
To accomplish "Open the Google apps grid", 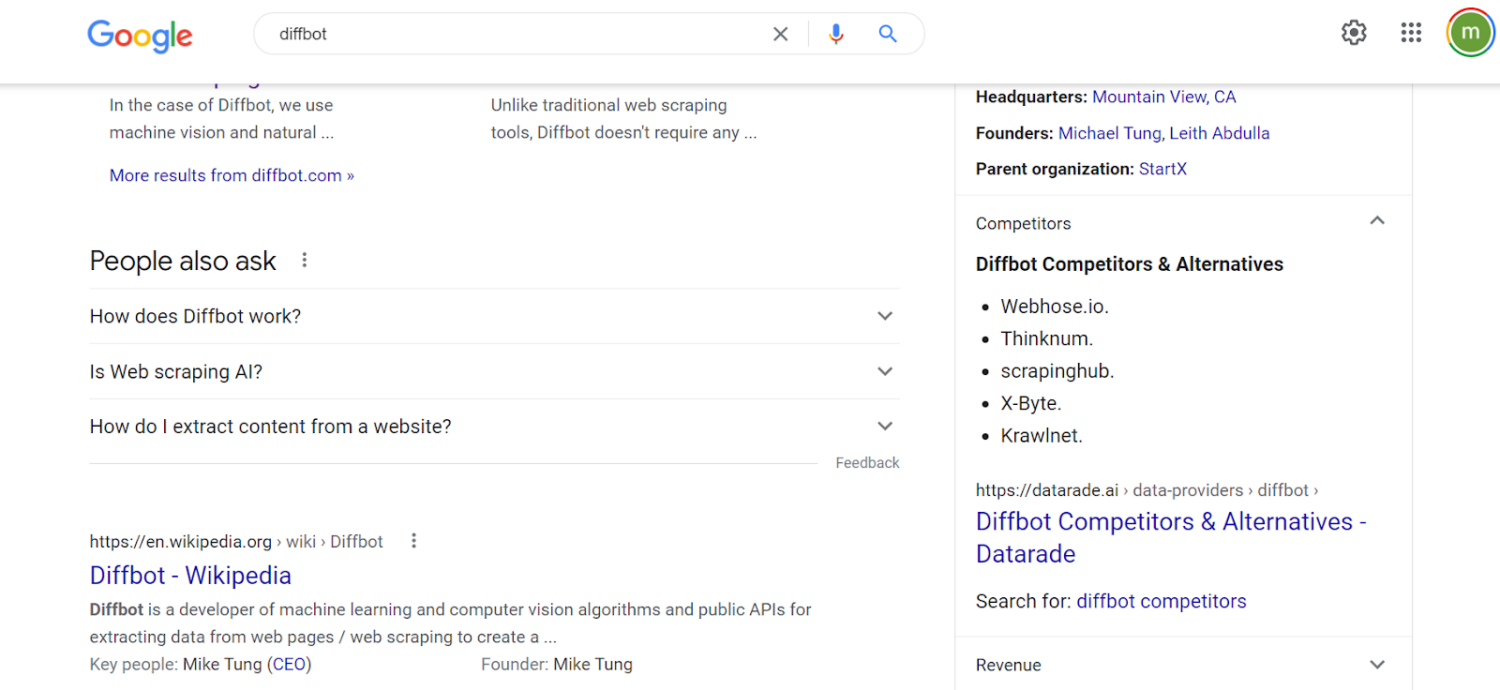I will [1411, 33].
